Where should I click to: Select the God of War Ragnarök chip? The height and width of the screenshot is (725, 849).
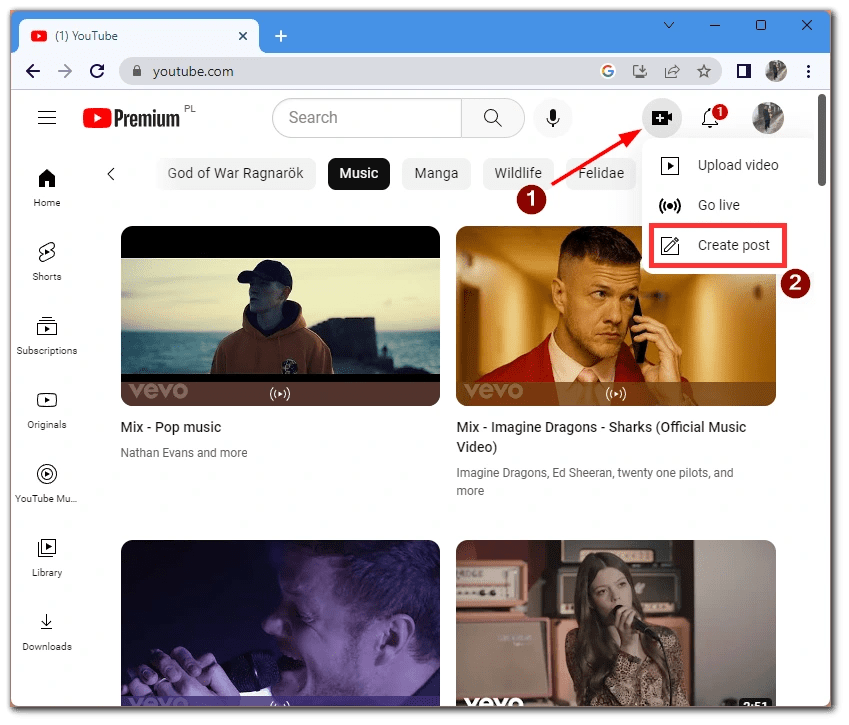click(x=236, y=173)
